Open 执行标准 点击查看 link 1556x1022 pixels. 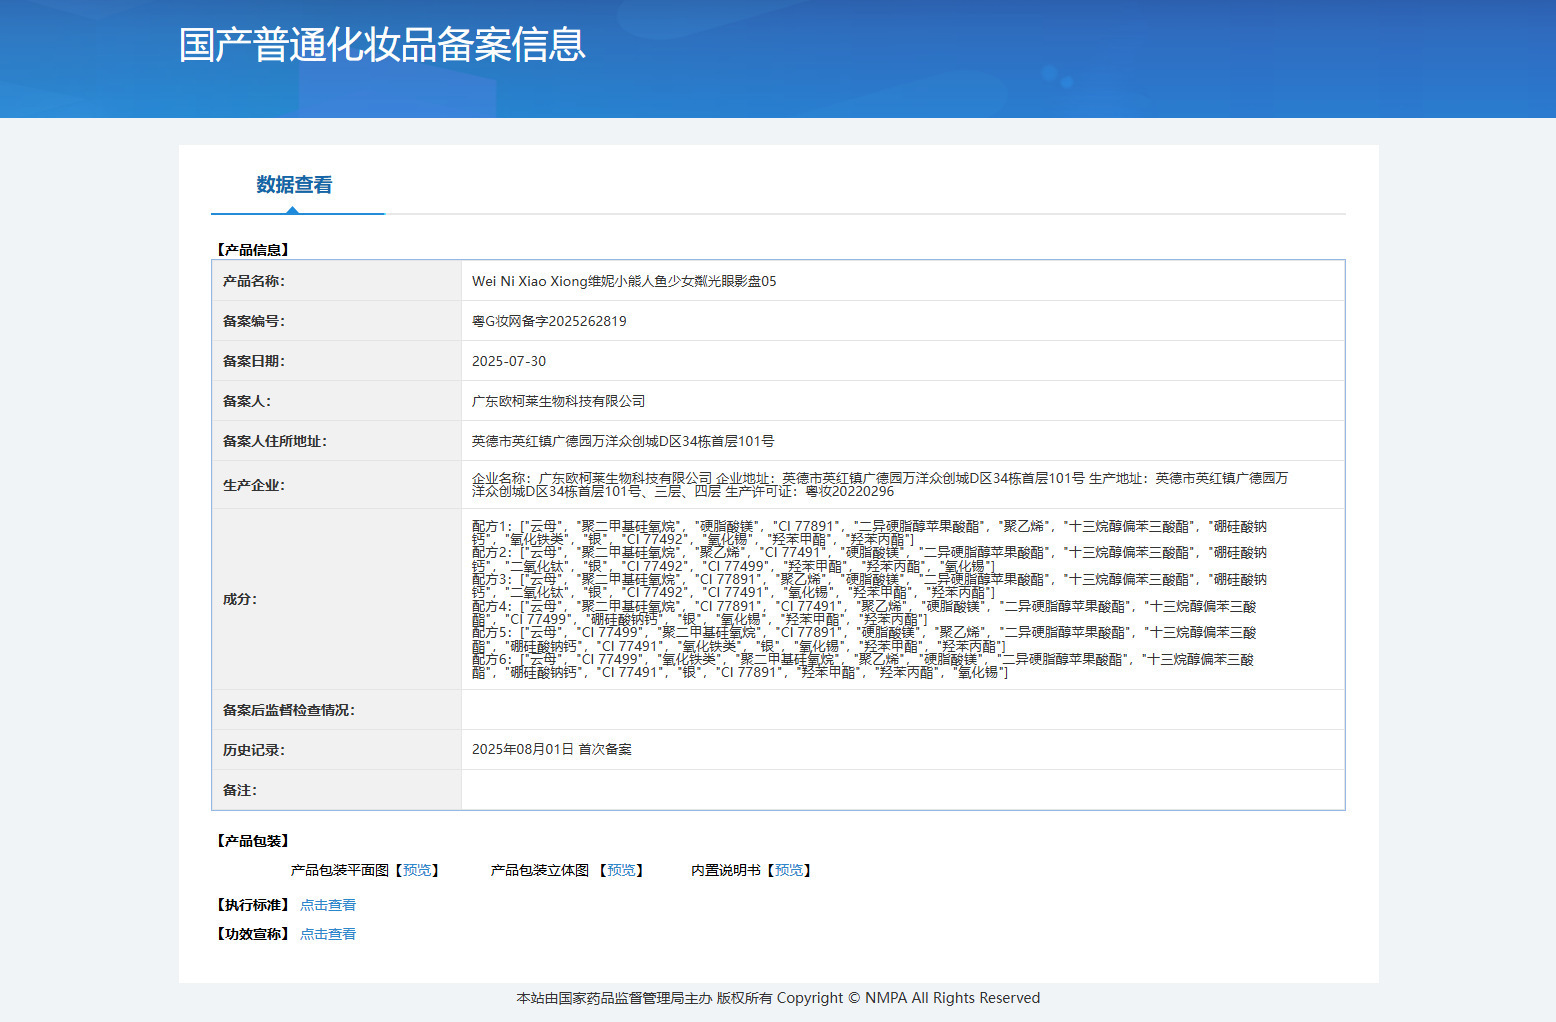(x=328, y=905)
